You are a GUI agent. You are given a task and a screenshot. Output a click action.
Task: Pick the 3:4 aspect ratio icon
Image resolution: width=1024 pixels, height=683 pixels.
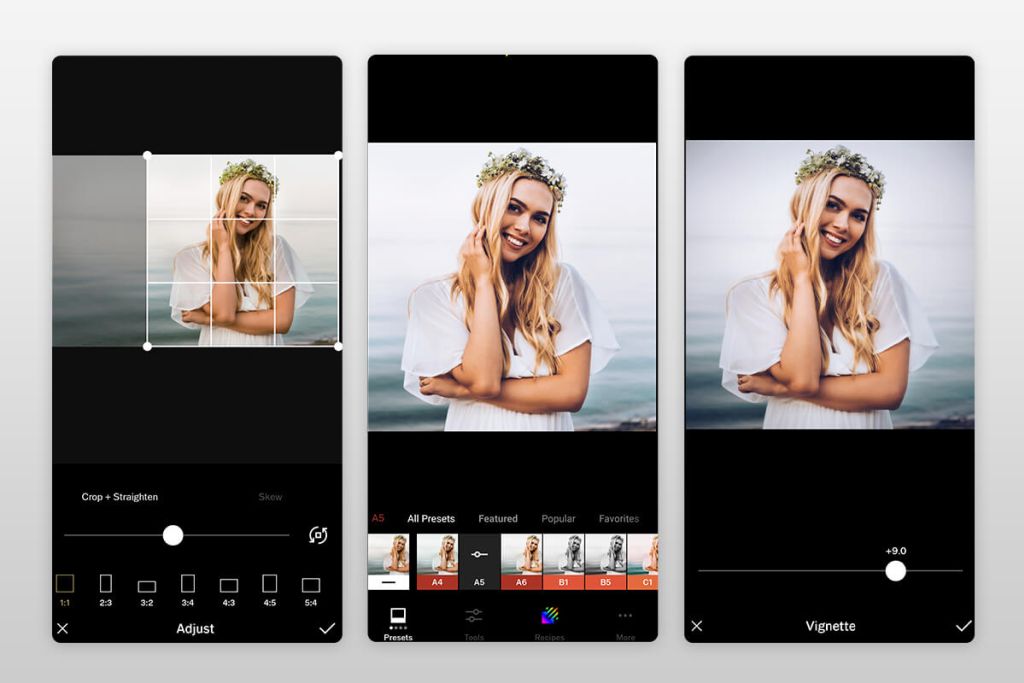188,583
